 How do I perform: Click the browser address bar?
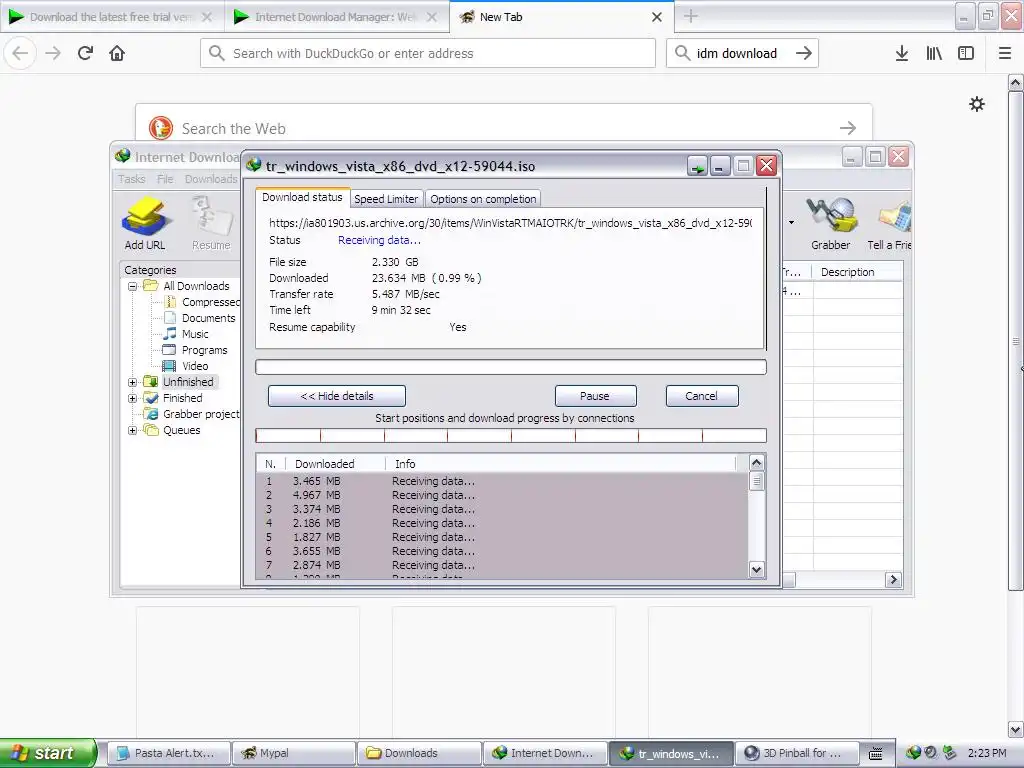(428, 54)
